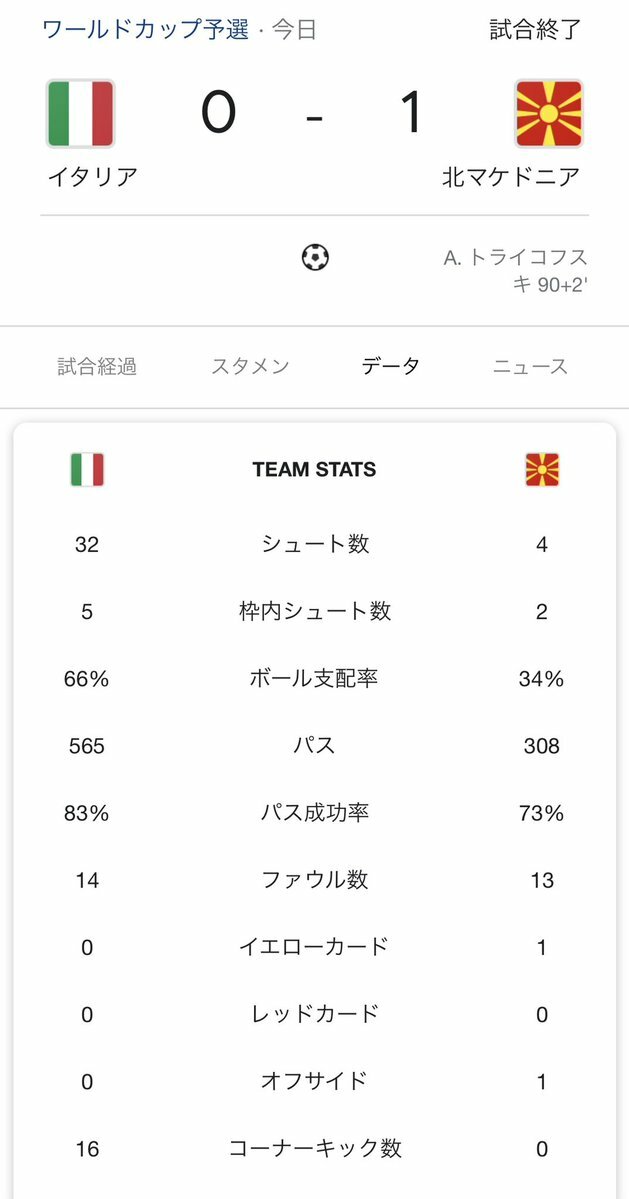Viewport: 629px width, 1199px height.
Task: Switch to the 試合経過 tab
Action: [97, 366]
